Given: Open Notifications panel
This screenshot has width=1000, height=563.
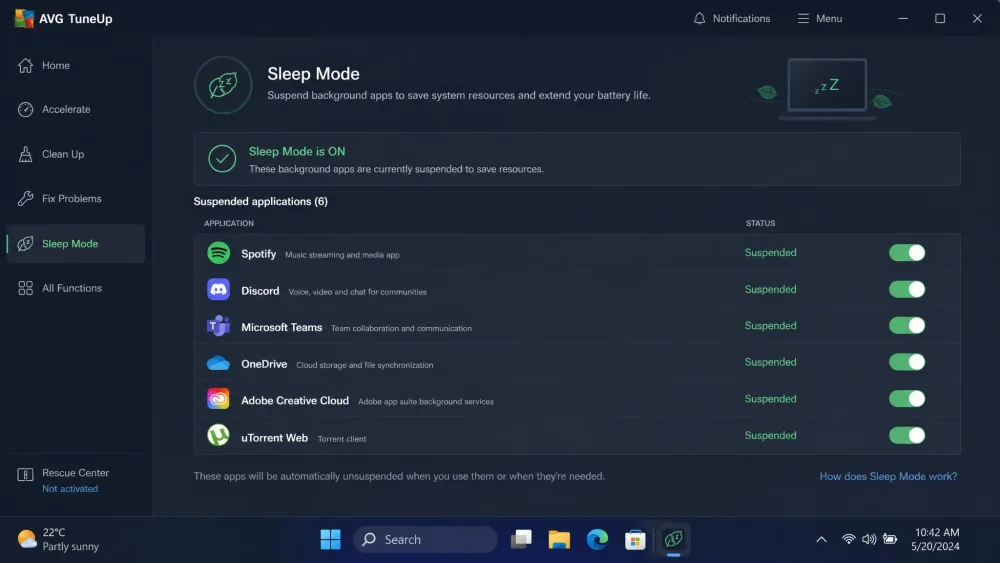Looking at the screenshot, I should coord(732,18).
